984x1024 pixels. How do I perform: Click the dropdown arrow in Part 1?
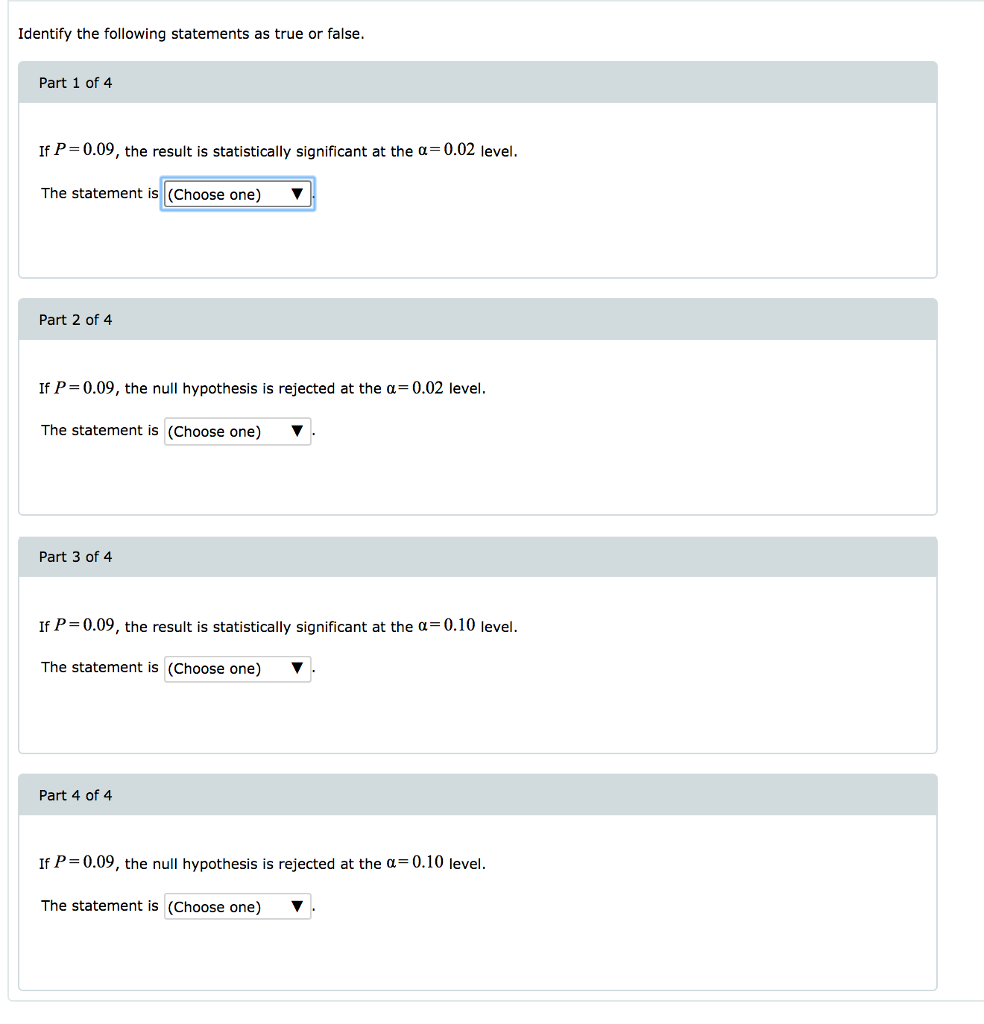298,194
